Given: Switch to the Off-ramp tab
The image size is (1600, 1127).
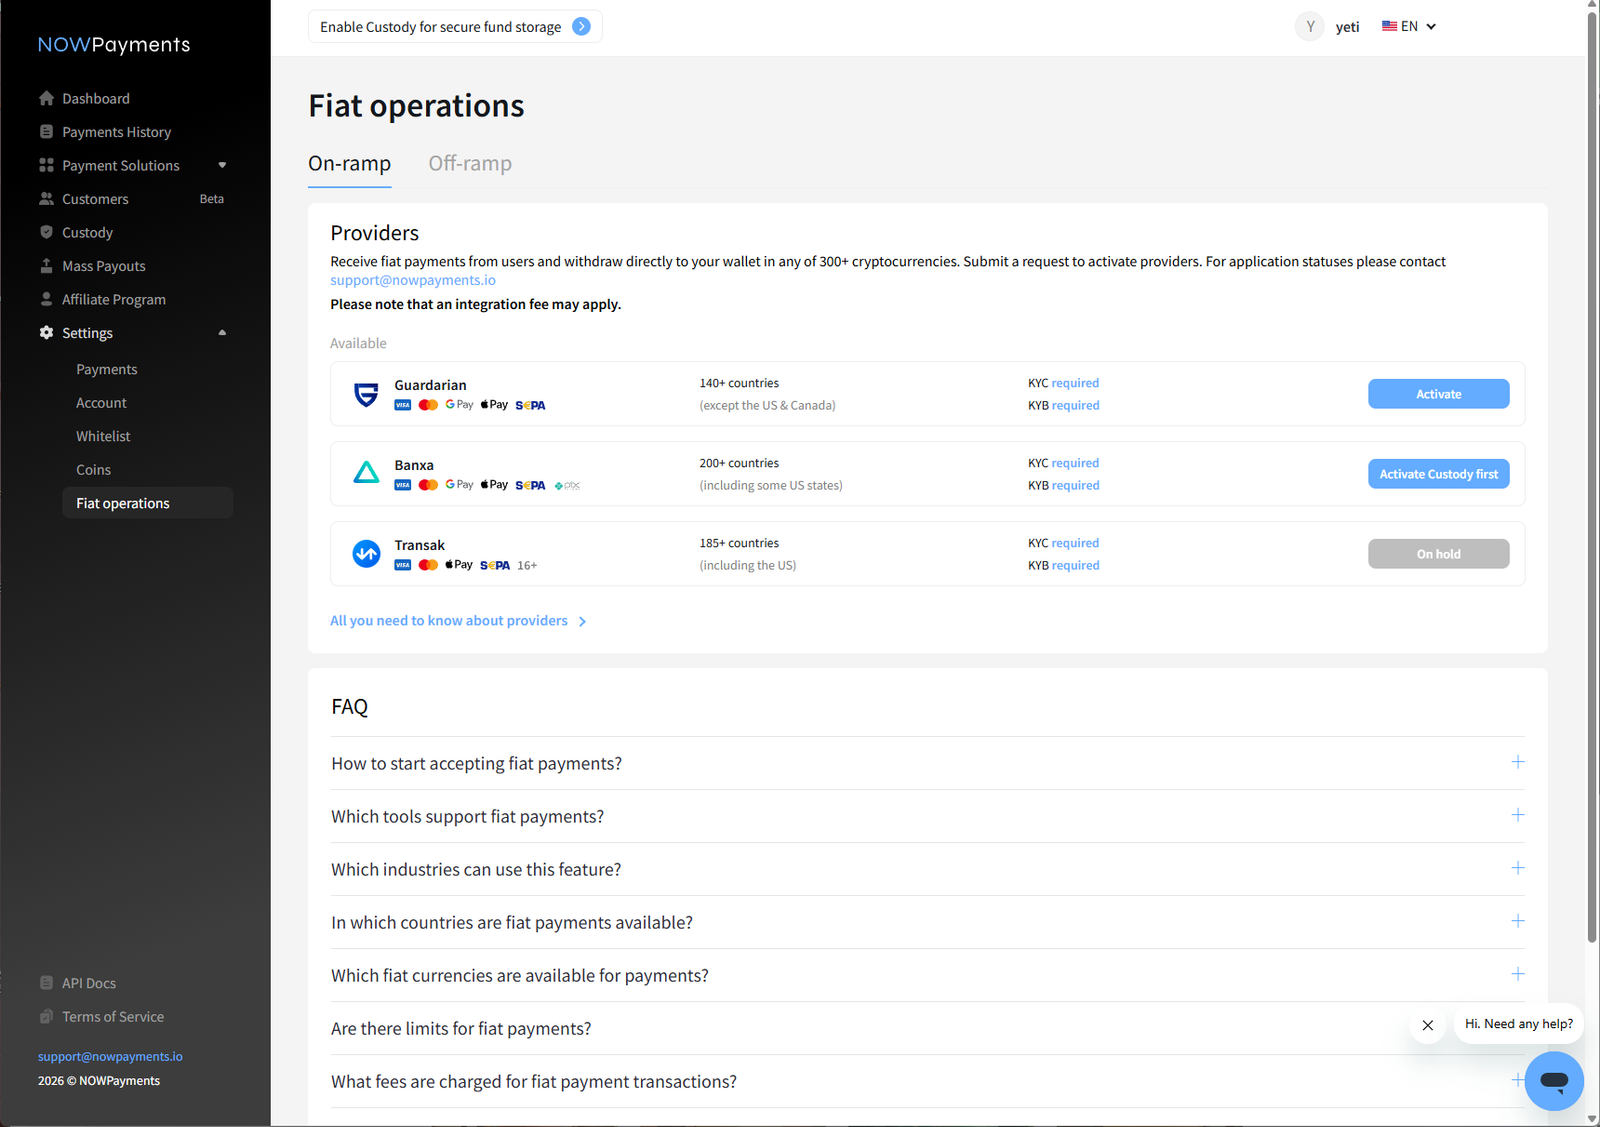Looking at the screenshot, I should pyautogui.click(x=470, y=163).
